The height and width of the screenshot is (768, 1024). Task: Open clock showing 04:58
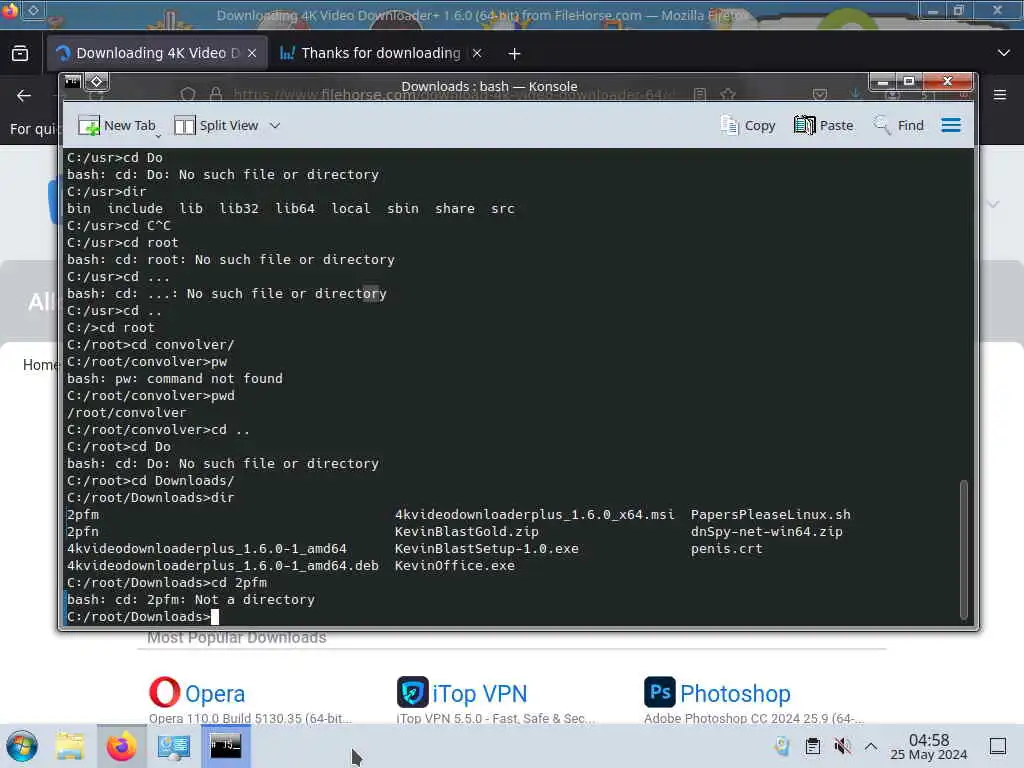[x=929, y=746]
